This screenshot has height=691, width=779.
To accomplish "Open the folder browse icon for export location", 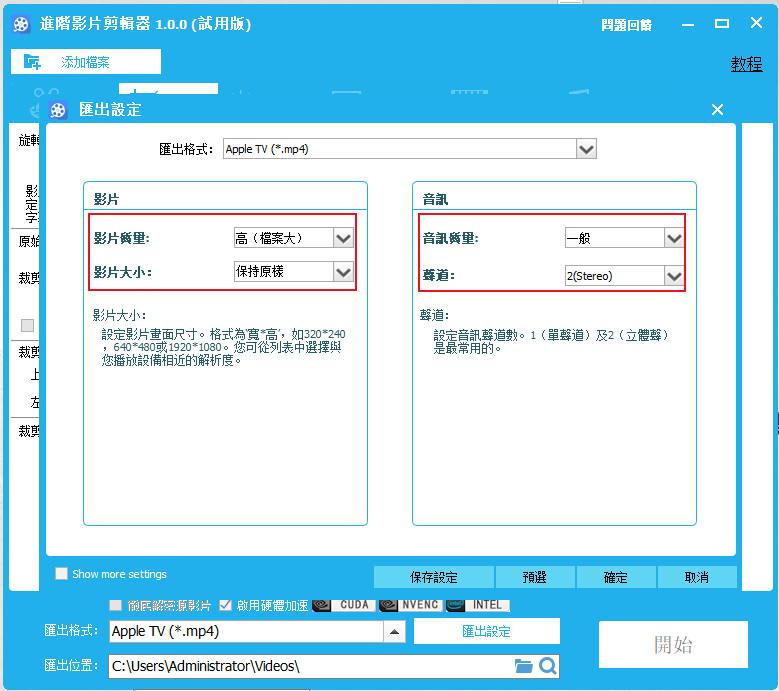I will pyautogui.click(x=523, y=666).
